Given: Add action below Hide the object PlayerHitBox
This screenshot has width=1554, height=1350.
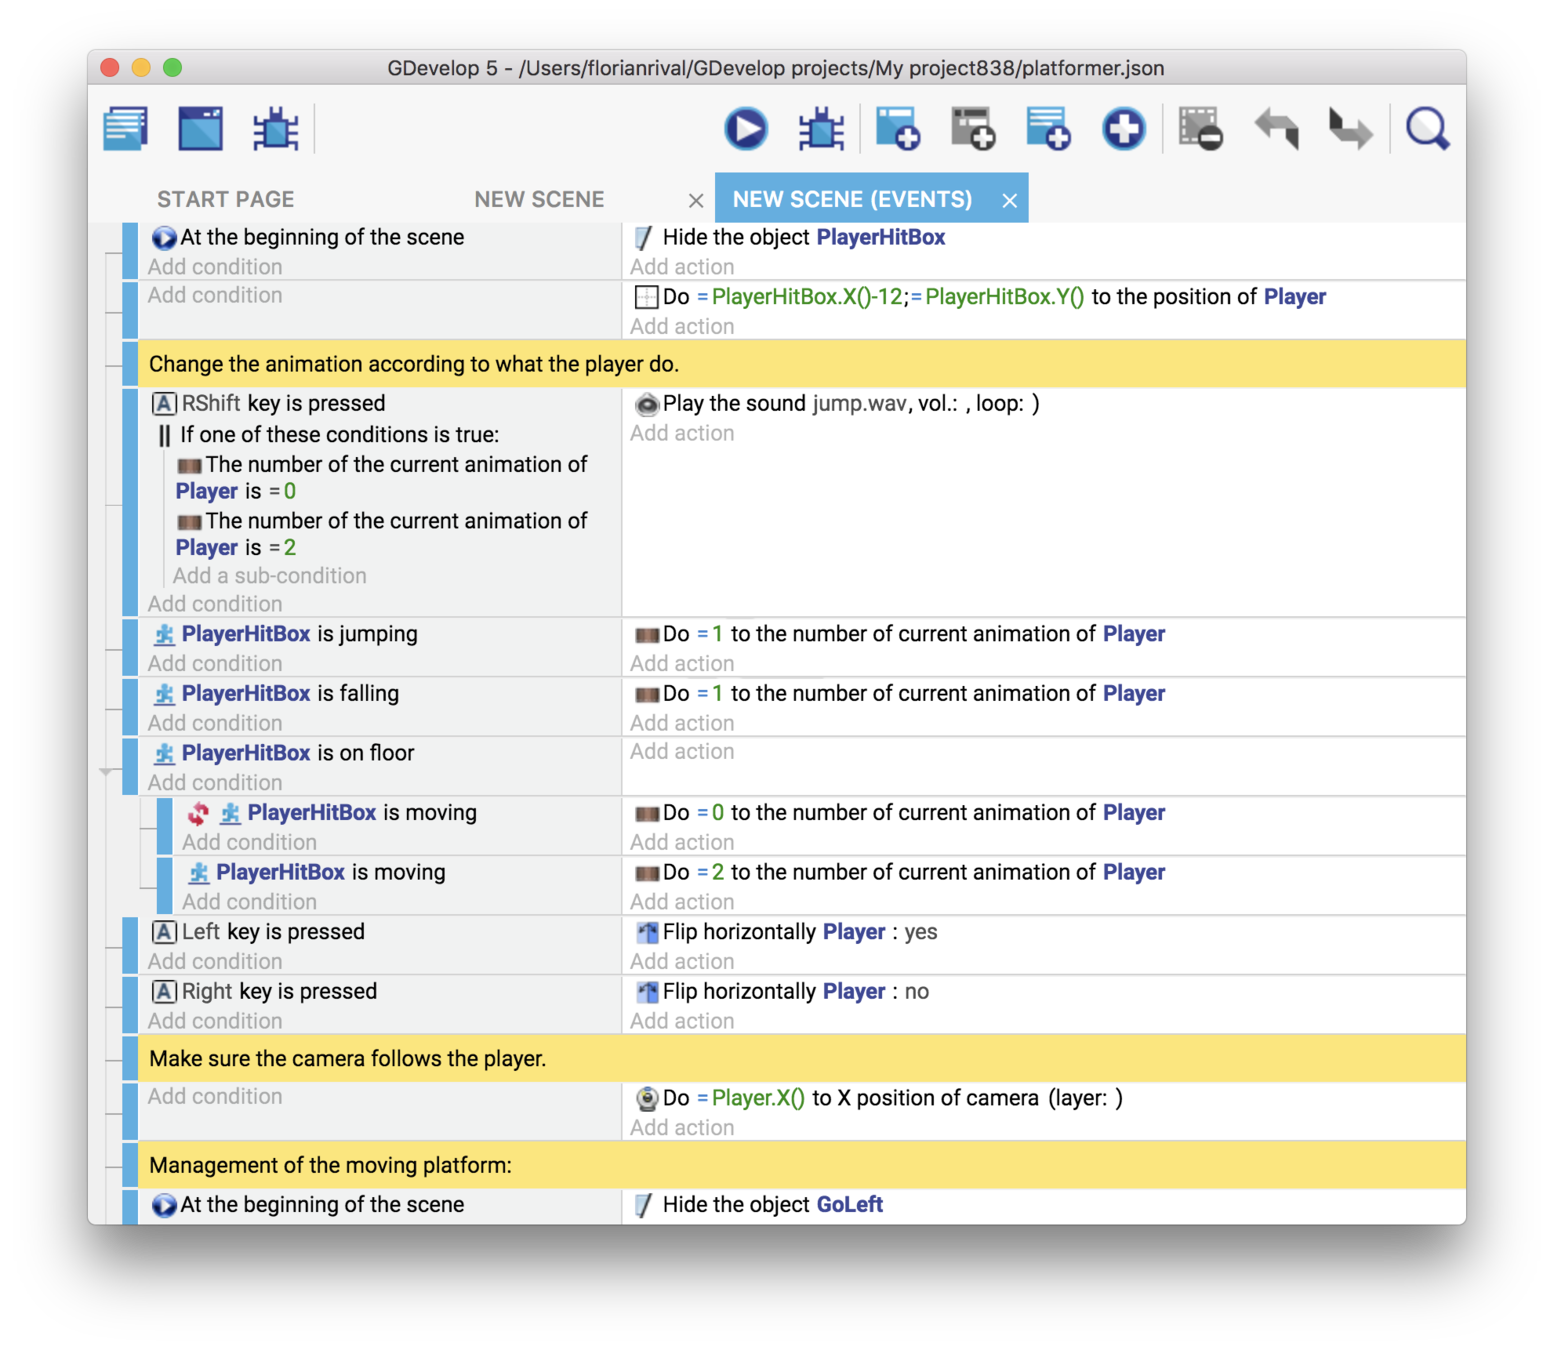Looking at the screenshot, I should point(682,267).
